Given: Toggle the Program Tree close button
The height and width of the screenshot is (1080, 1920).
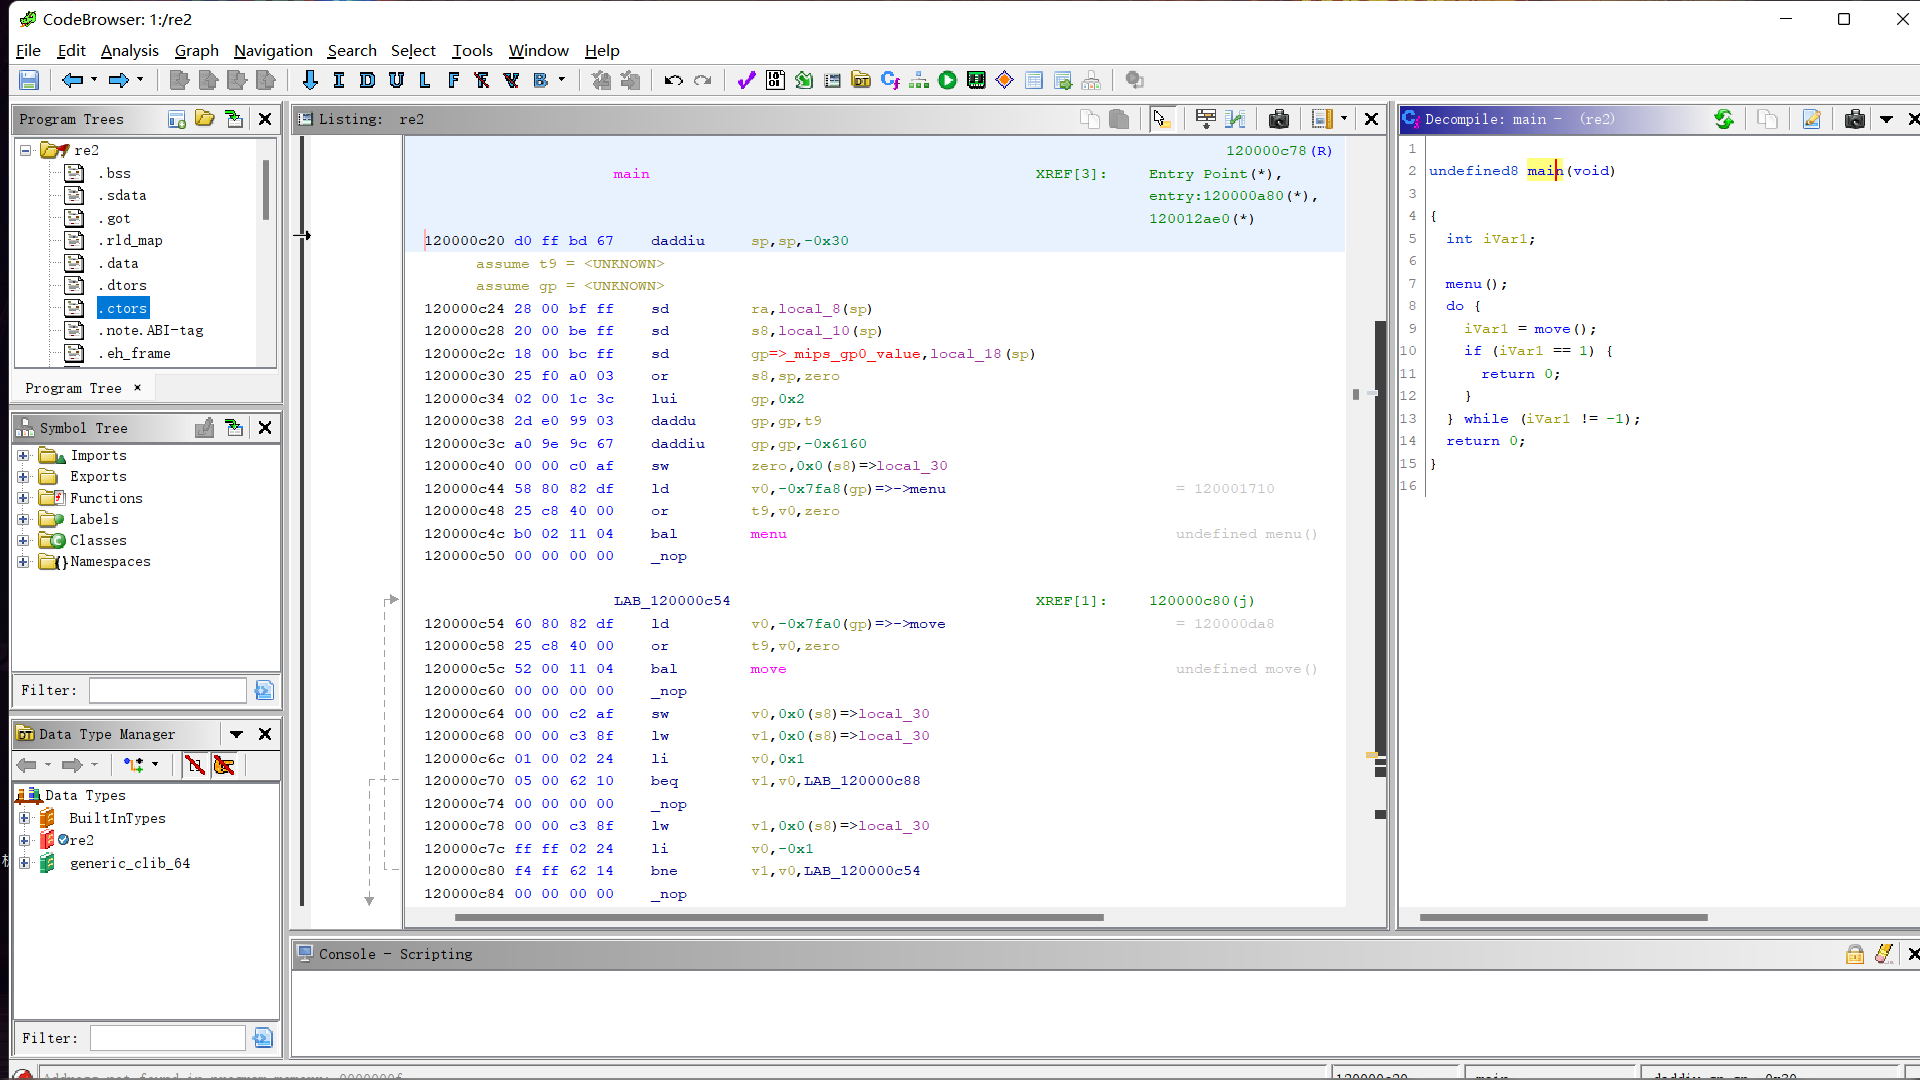Looking at the screenshot, I should click(265, 119).
